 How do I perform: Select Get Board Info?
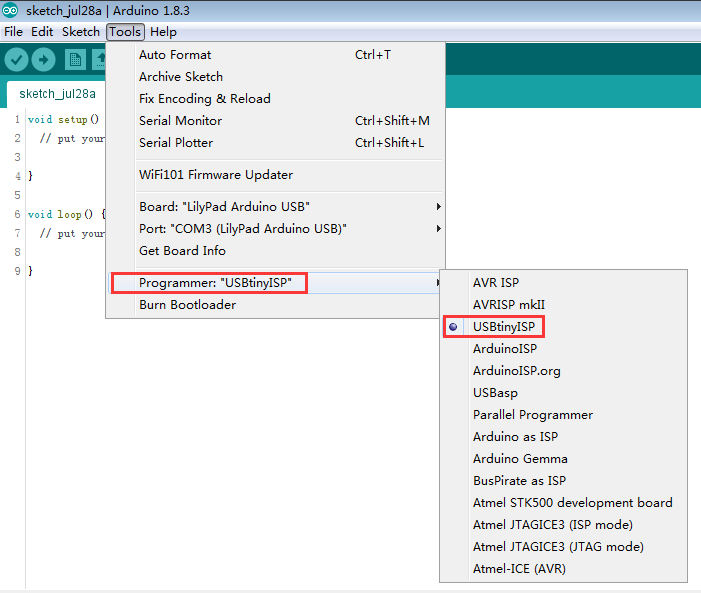pos(182,251)
